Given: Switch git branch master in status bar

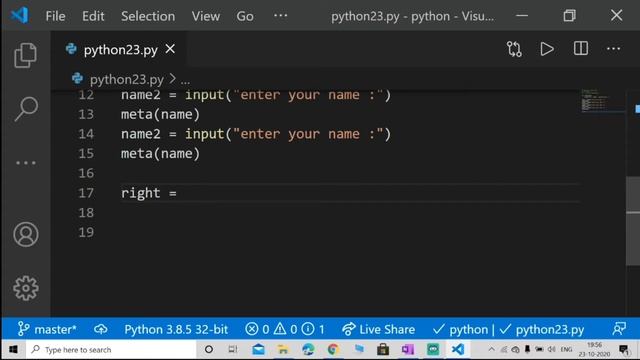Looking at the screenshot, I should (47, 329).
